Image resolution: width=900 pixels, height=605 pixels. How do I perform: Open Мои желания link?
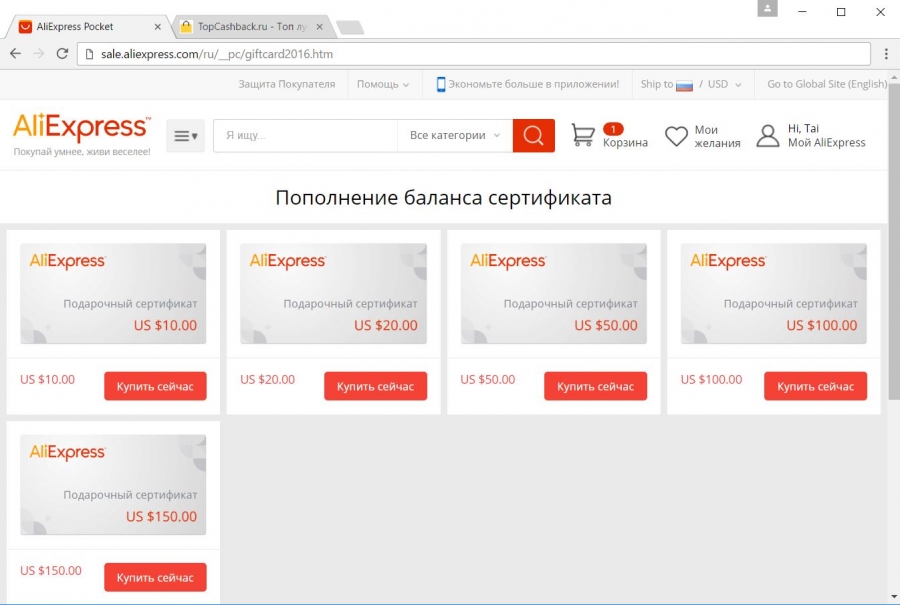coord(717,136)
